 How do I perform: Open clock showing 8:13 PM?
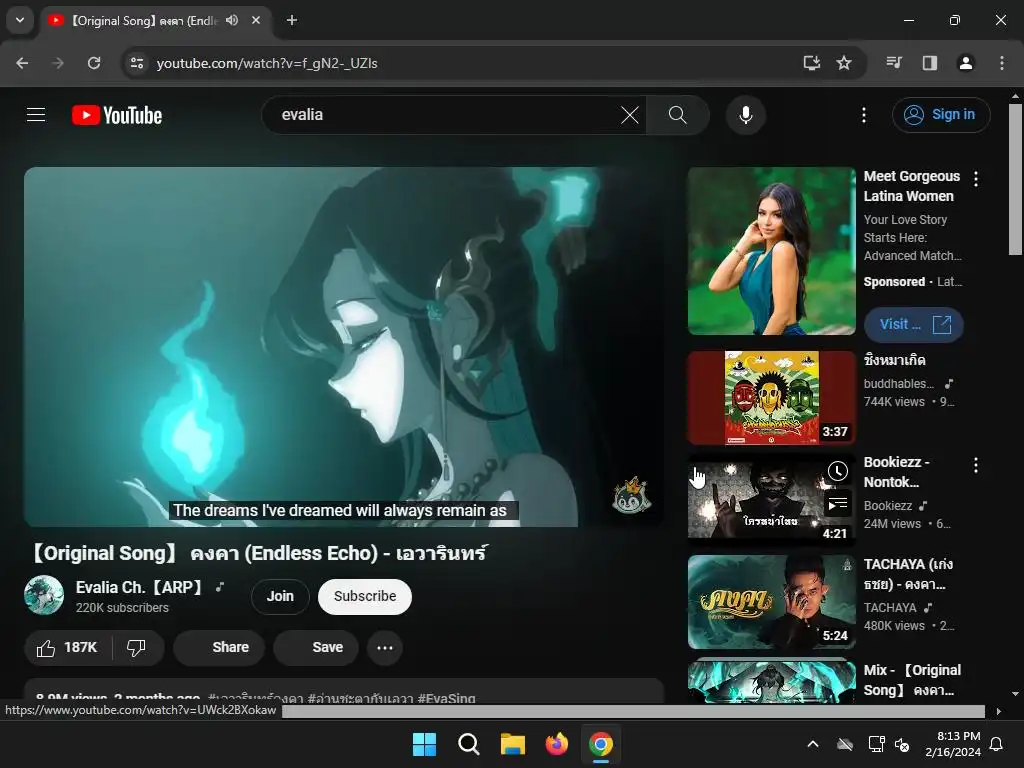click(953, 744)
